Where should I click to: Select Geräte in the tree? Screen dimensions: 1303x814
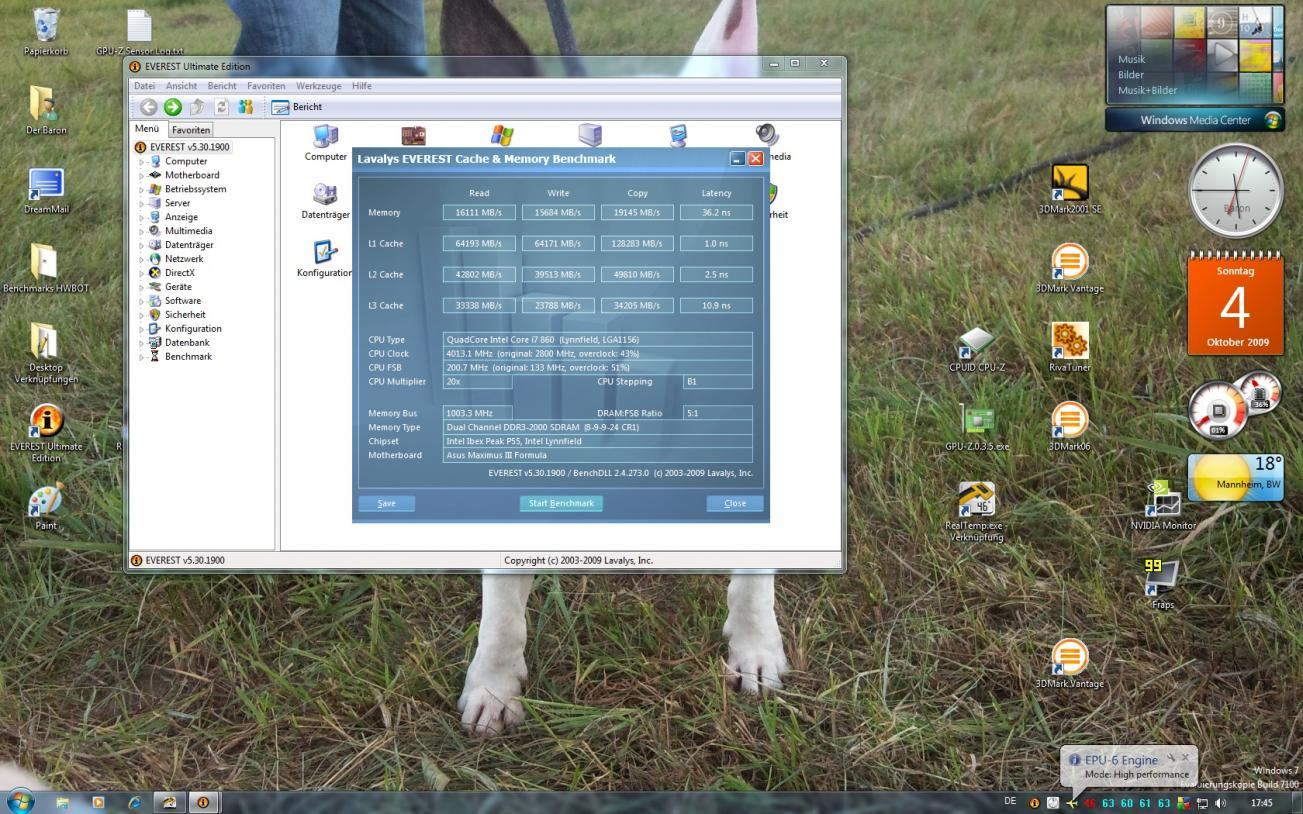178,287
